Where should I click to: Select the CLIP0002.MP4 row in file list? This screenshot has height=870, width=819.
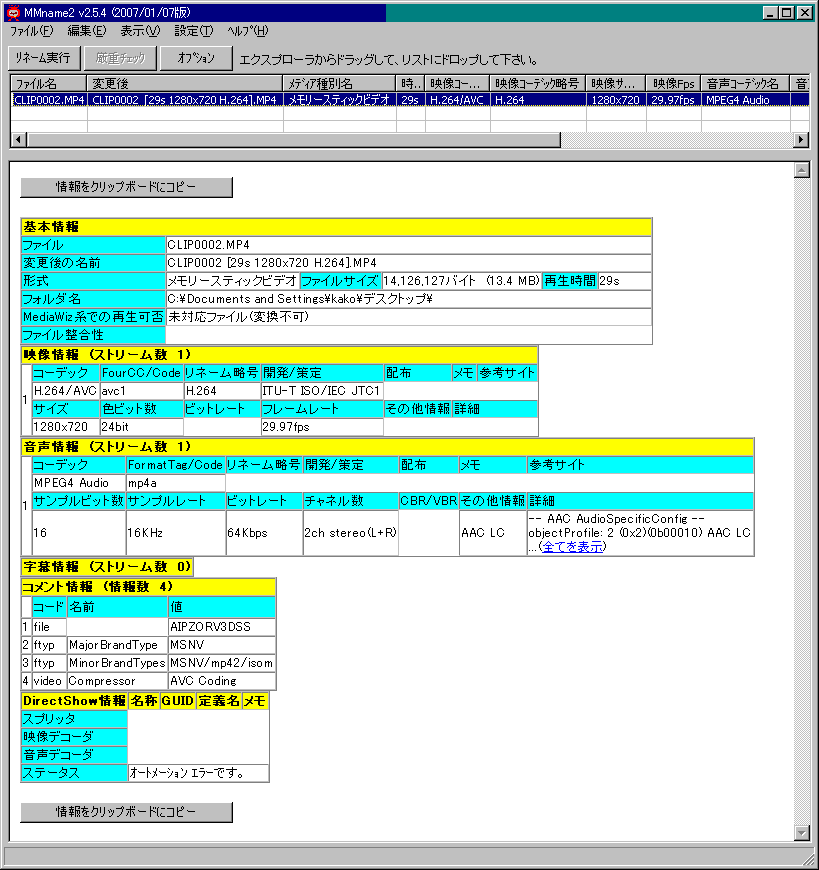410,100
